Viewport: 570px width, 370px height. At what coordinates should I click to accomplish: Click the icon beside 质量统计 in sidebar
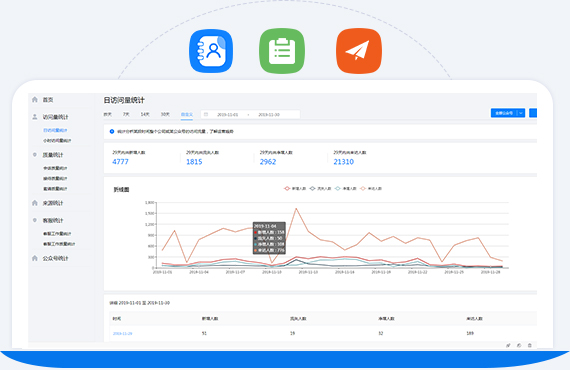point(35,154)
